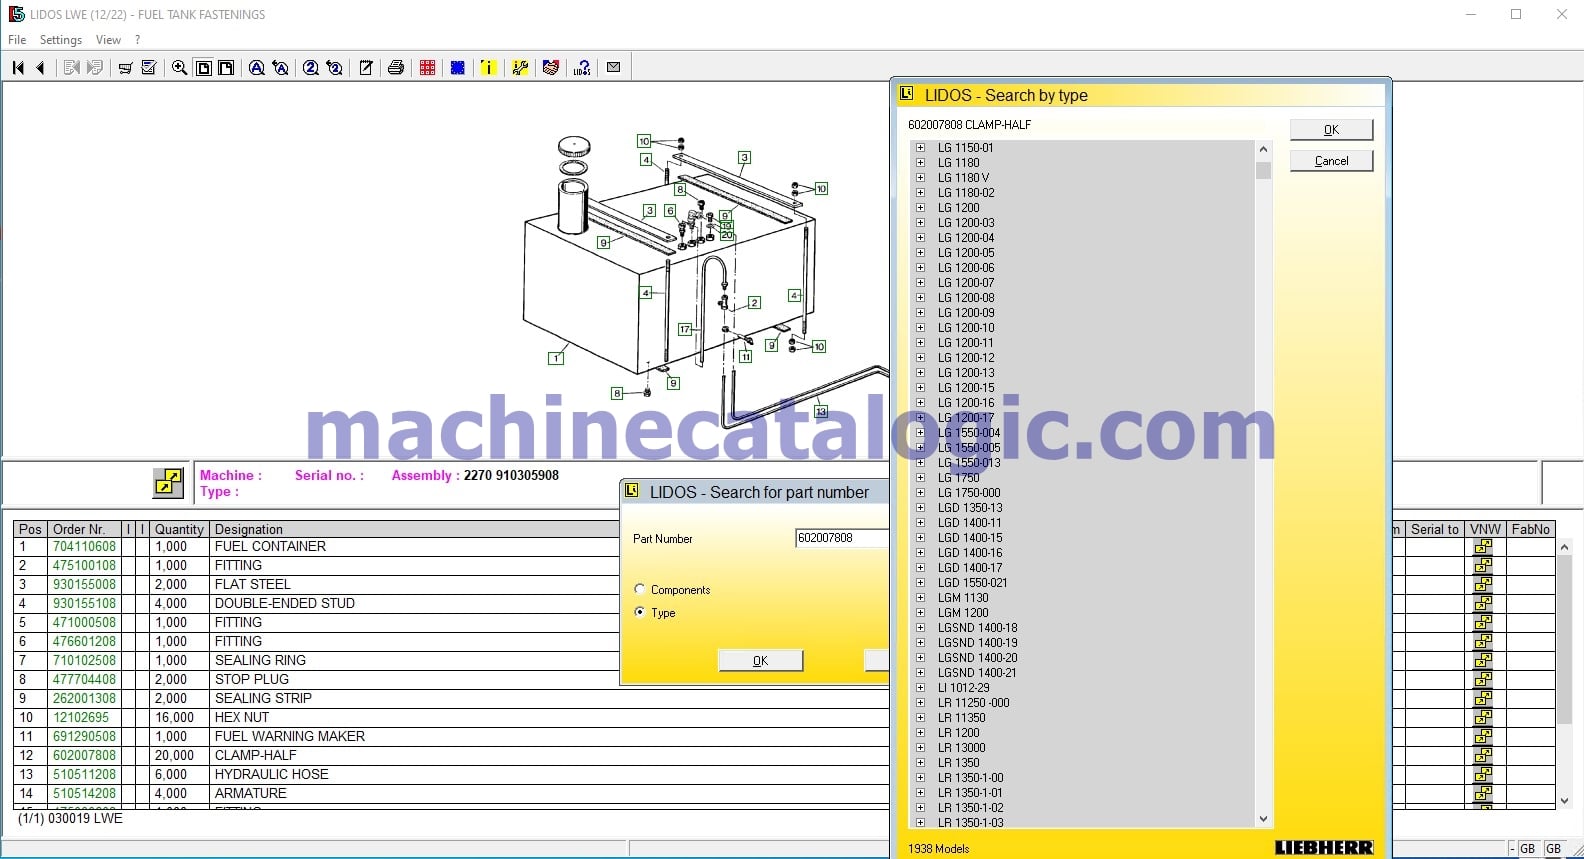Expand the LI 1012-29 tree node
Image resolution: width=1584 pixels, height=859 pixels.
(x=920, y=688)
